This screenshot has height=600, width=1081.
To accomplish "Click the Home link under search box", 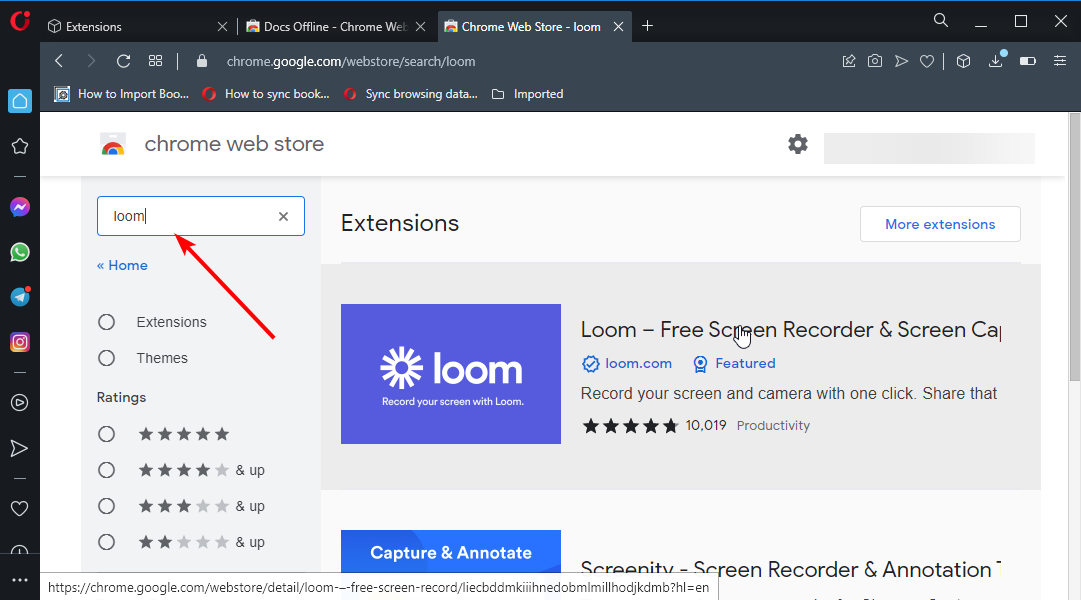I will pyautogui.click(x=122, y=266).
